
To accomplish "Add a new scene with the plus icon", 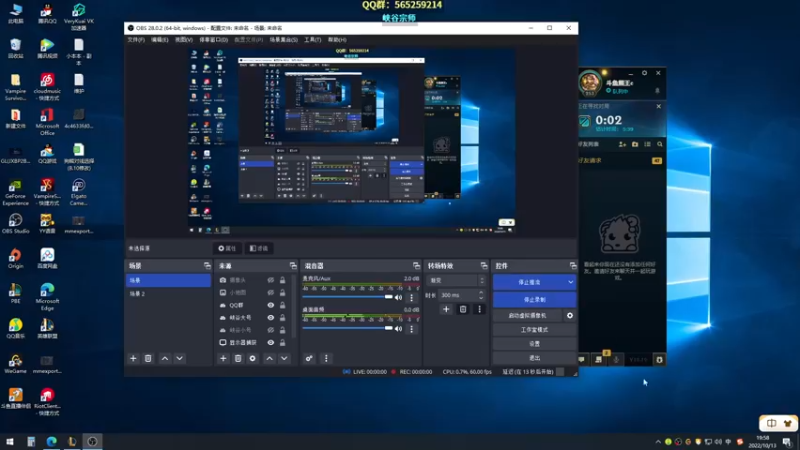I will point(133,358).
